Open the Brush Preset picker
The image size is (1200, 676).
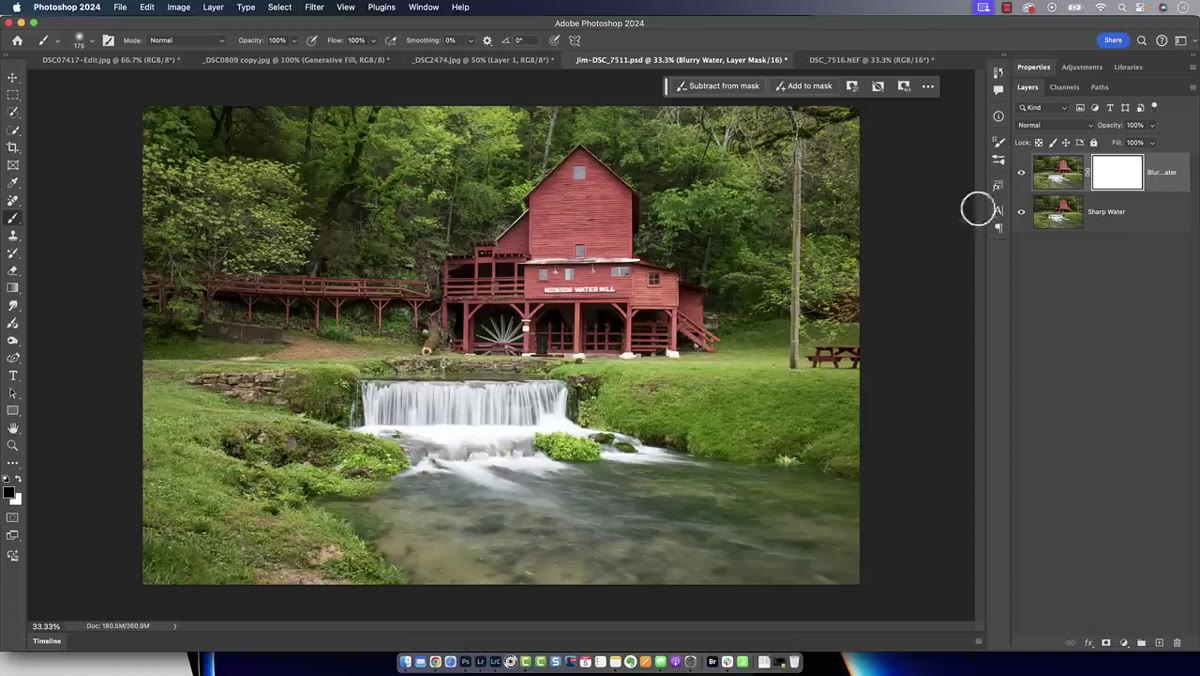pyautogui.click(x=83, y=41)
